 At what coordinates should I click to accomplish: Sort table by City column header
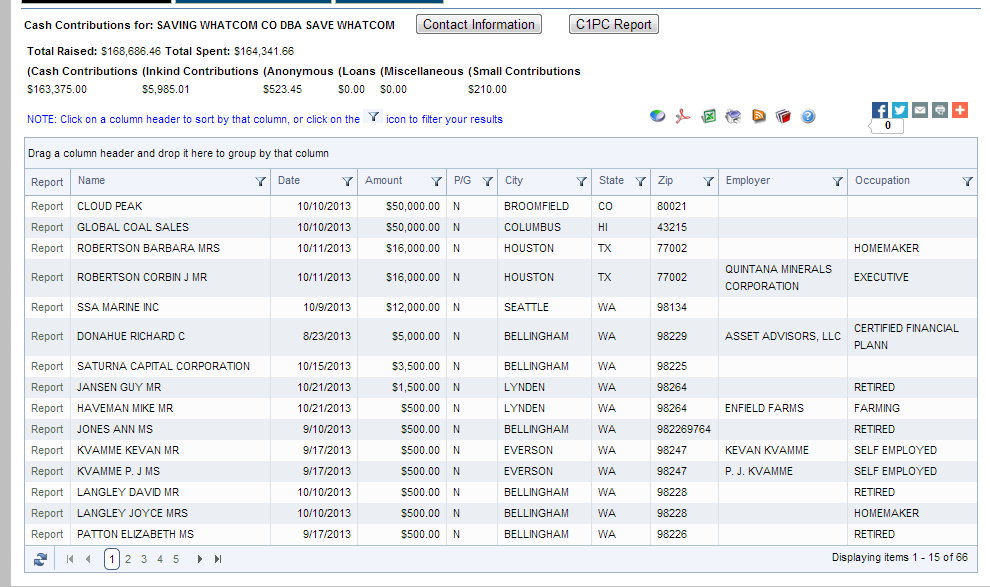(514, 181)
